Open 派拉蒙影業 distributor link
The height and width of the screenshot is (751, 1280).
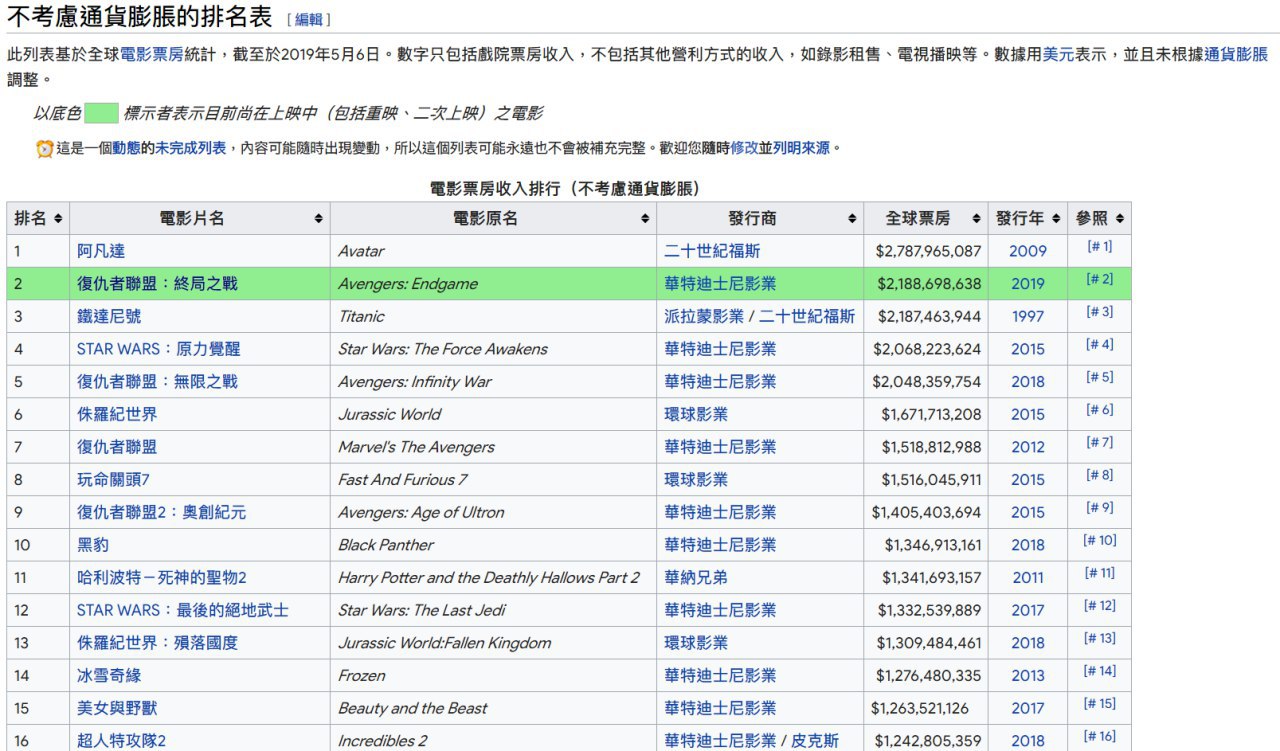click(704, 316)
